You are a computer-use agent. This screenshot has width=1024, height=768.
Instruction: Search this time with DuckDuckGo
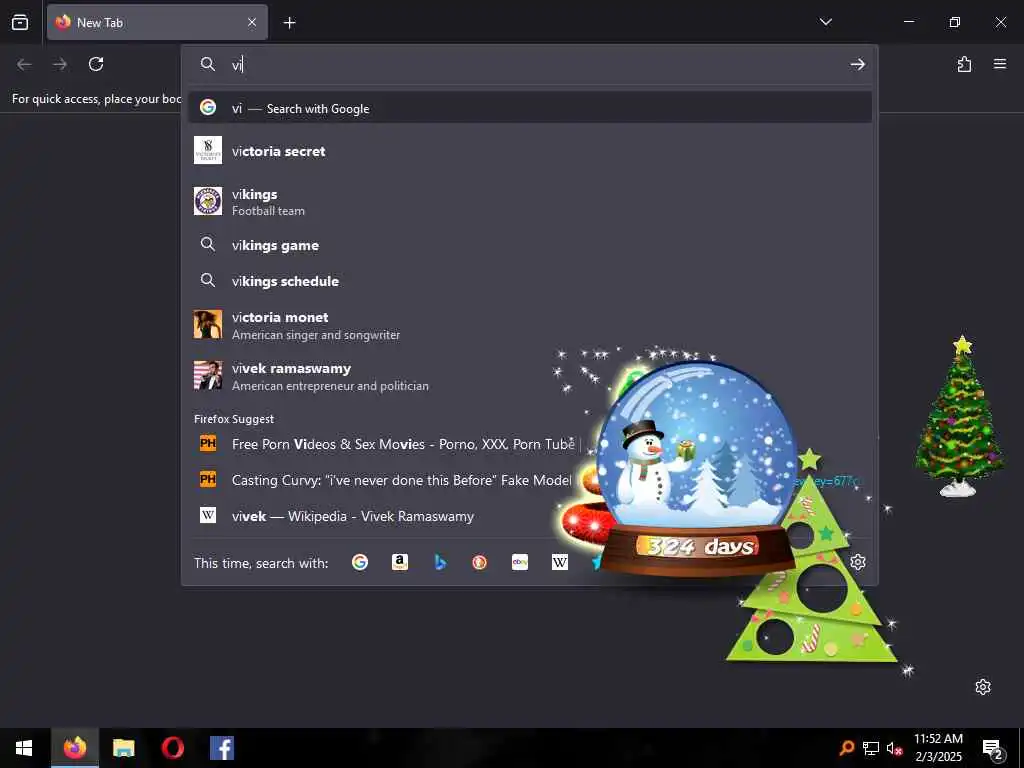coord(479,562)
